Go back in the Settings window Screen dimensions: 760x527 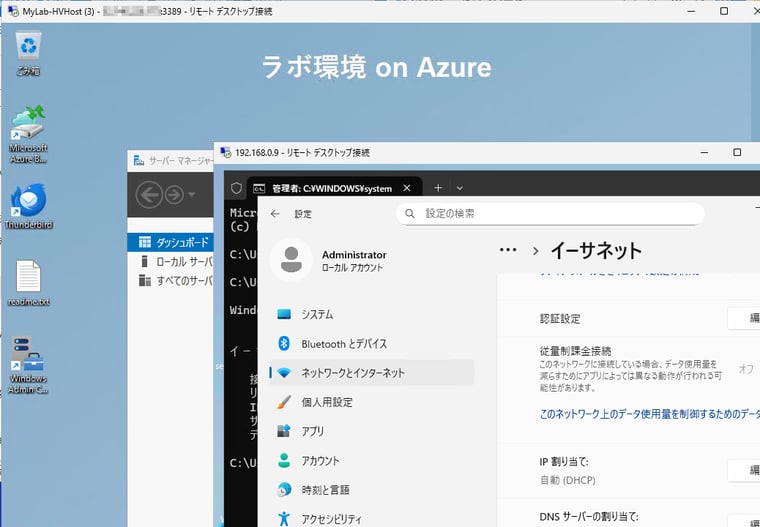(x=275, y=213)
